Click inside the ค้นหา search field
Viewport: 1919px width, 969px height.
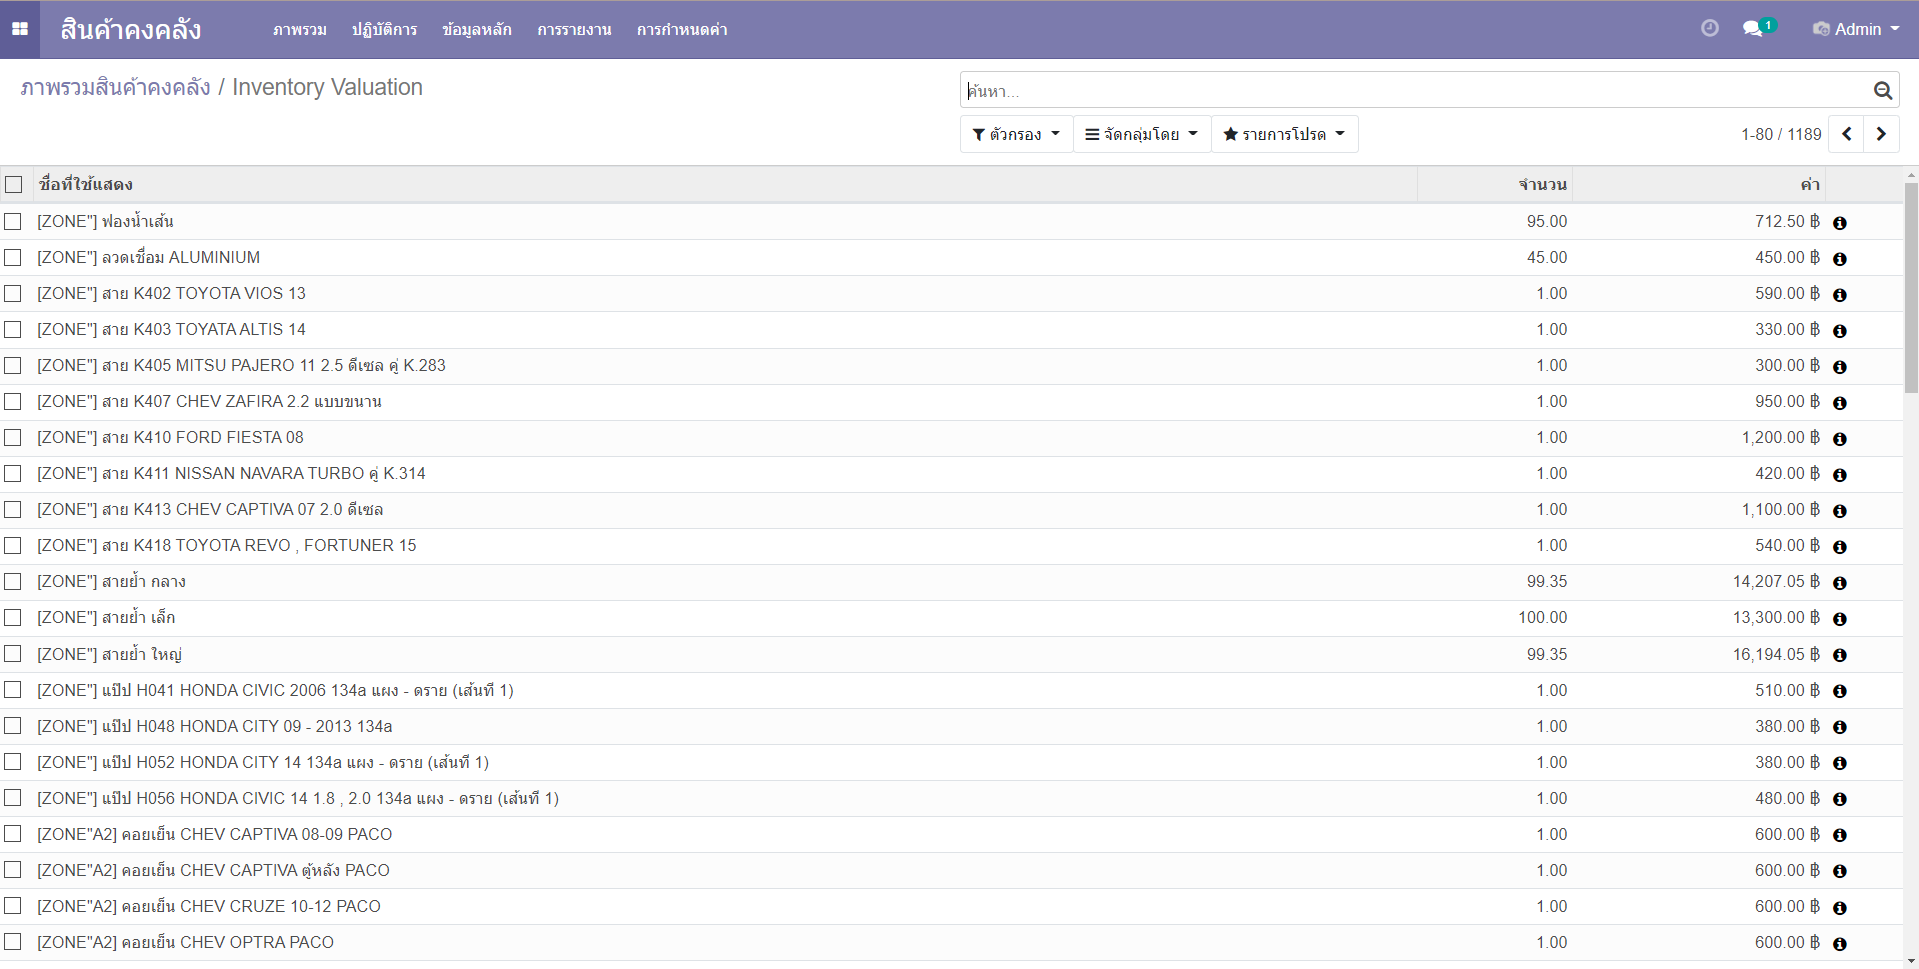tap(1410, 91)
